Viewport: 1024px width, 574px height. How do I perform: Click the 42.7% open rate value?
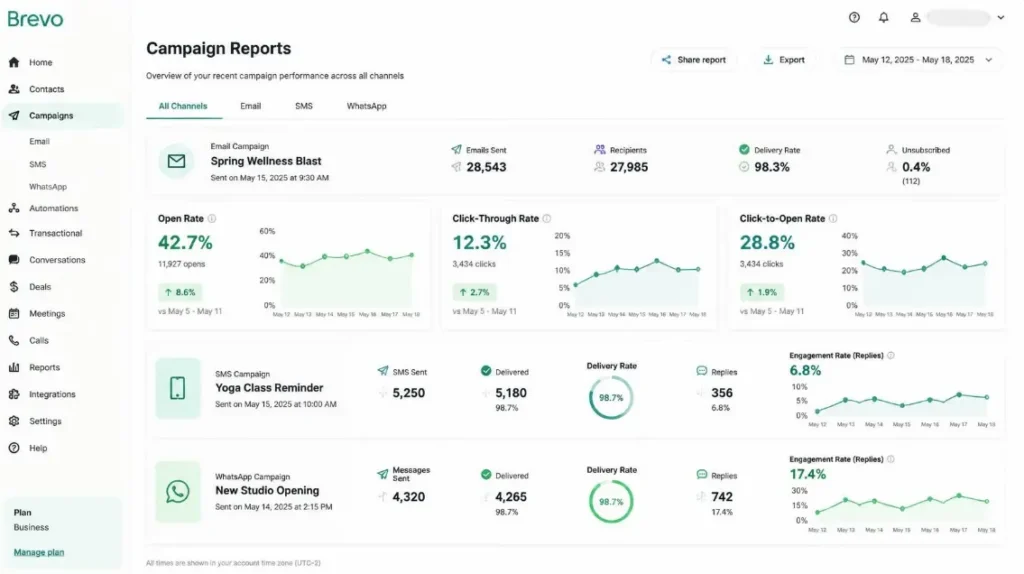click(185, 243)
